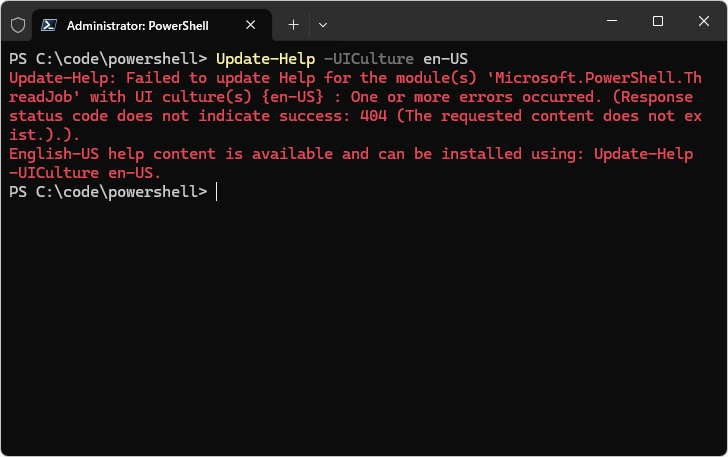The width and height of the screenshot is (728, 457).
Task: Click the empty terminal area below the prompt
Action: (364, 320)
